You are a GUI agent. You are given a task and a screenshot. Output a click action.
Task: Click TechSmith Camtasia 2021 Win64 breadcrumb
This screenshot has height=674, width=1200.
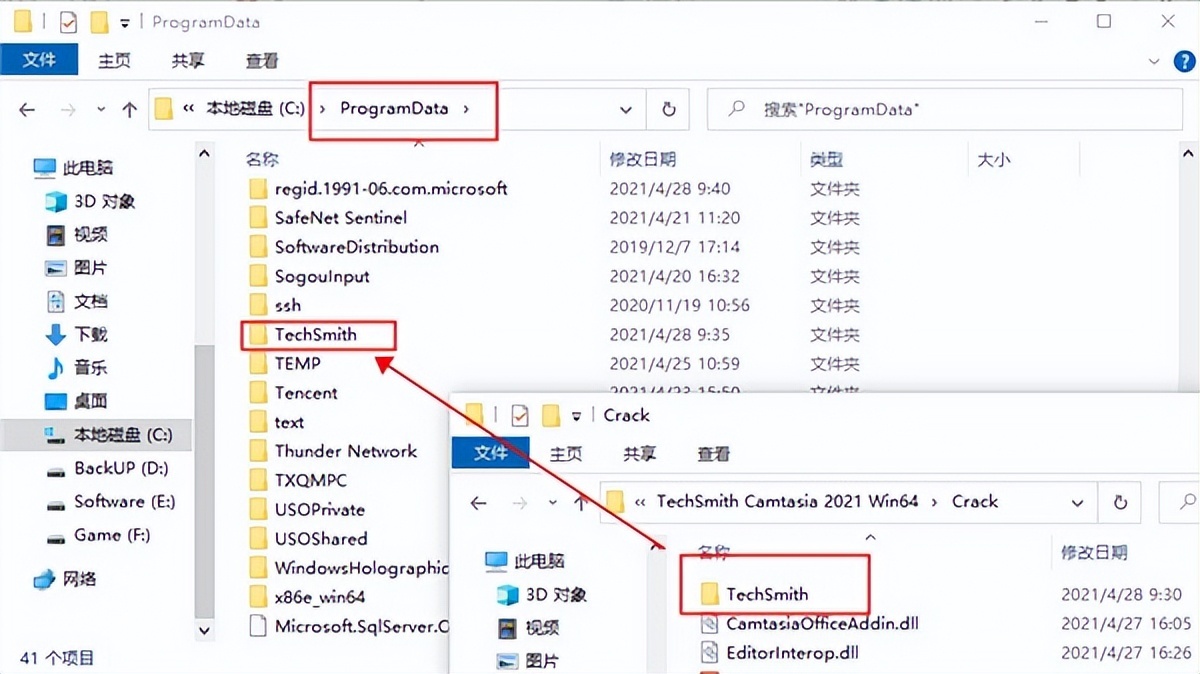click(787, 501)
